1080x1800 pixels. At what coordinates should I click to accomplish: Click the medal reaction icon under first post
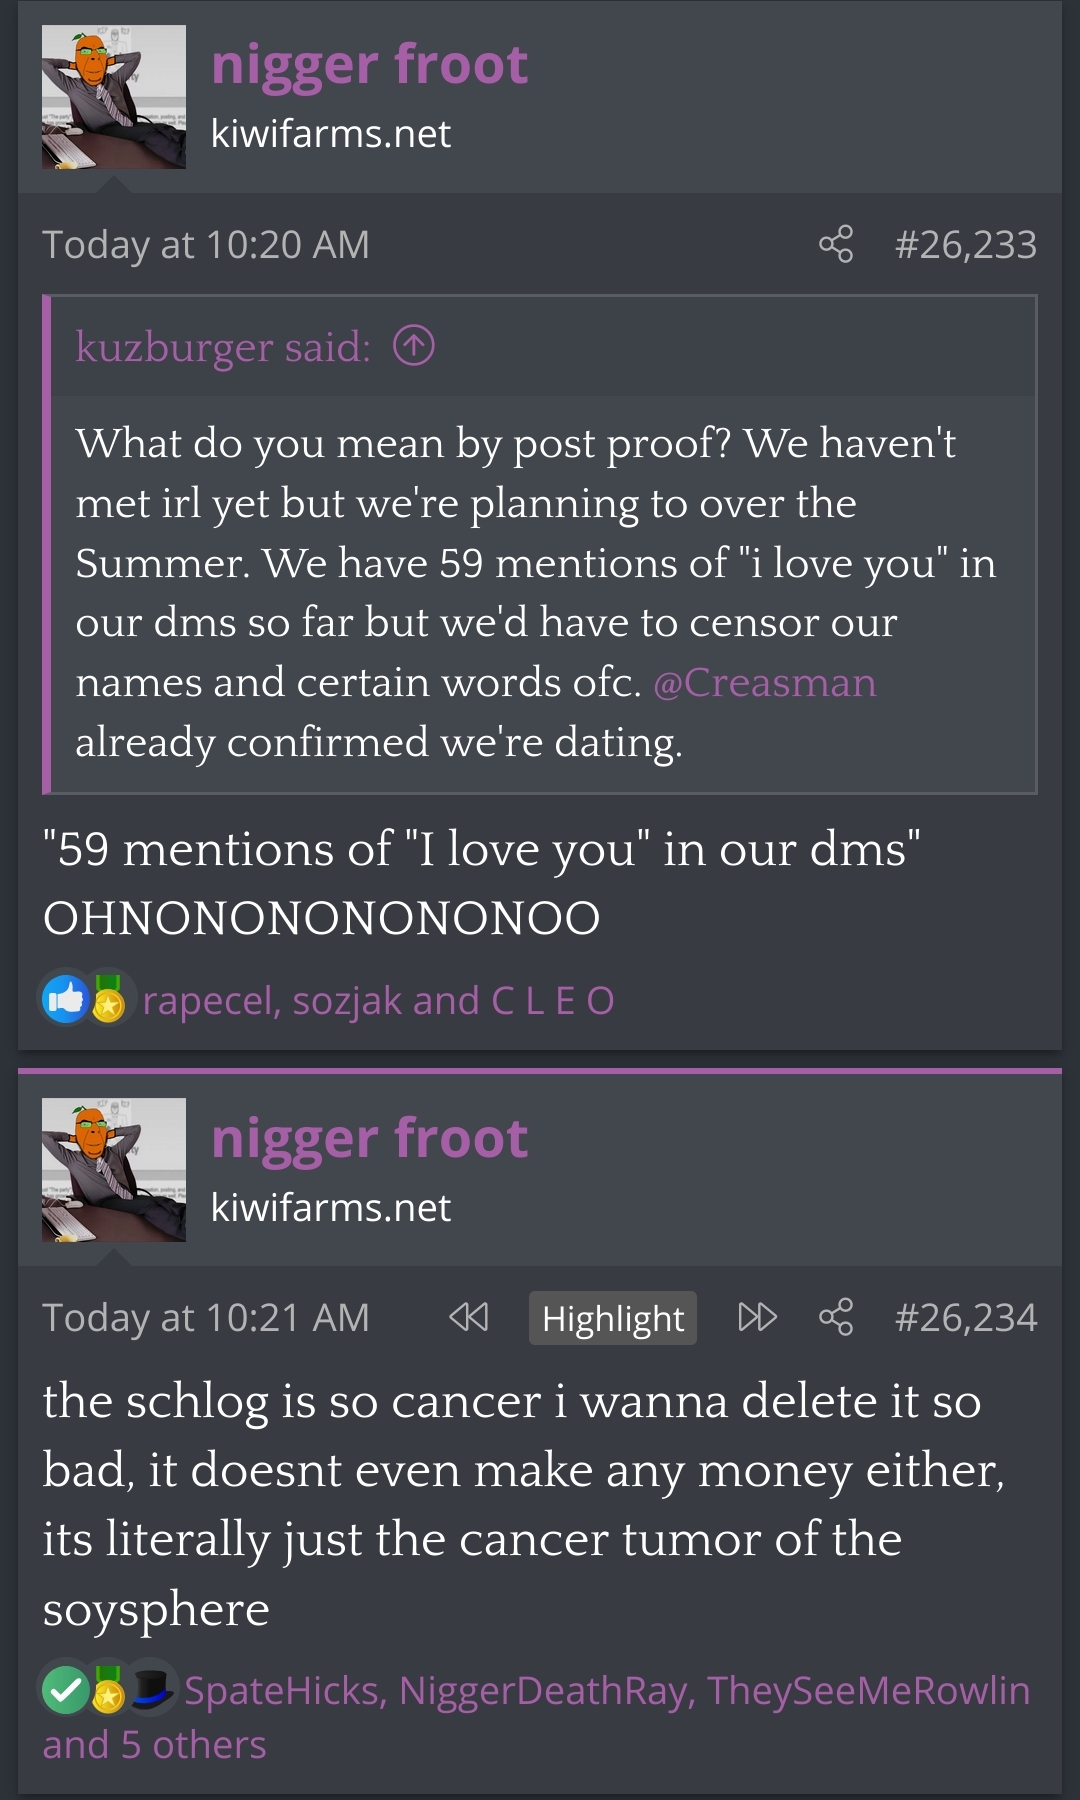108,999
